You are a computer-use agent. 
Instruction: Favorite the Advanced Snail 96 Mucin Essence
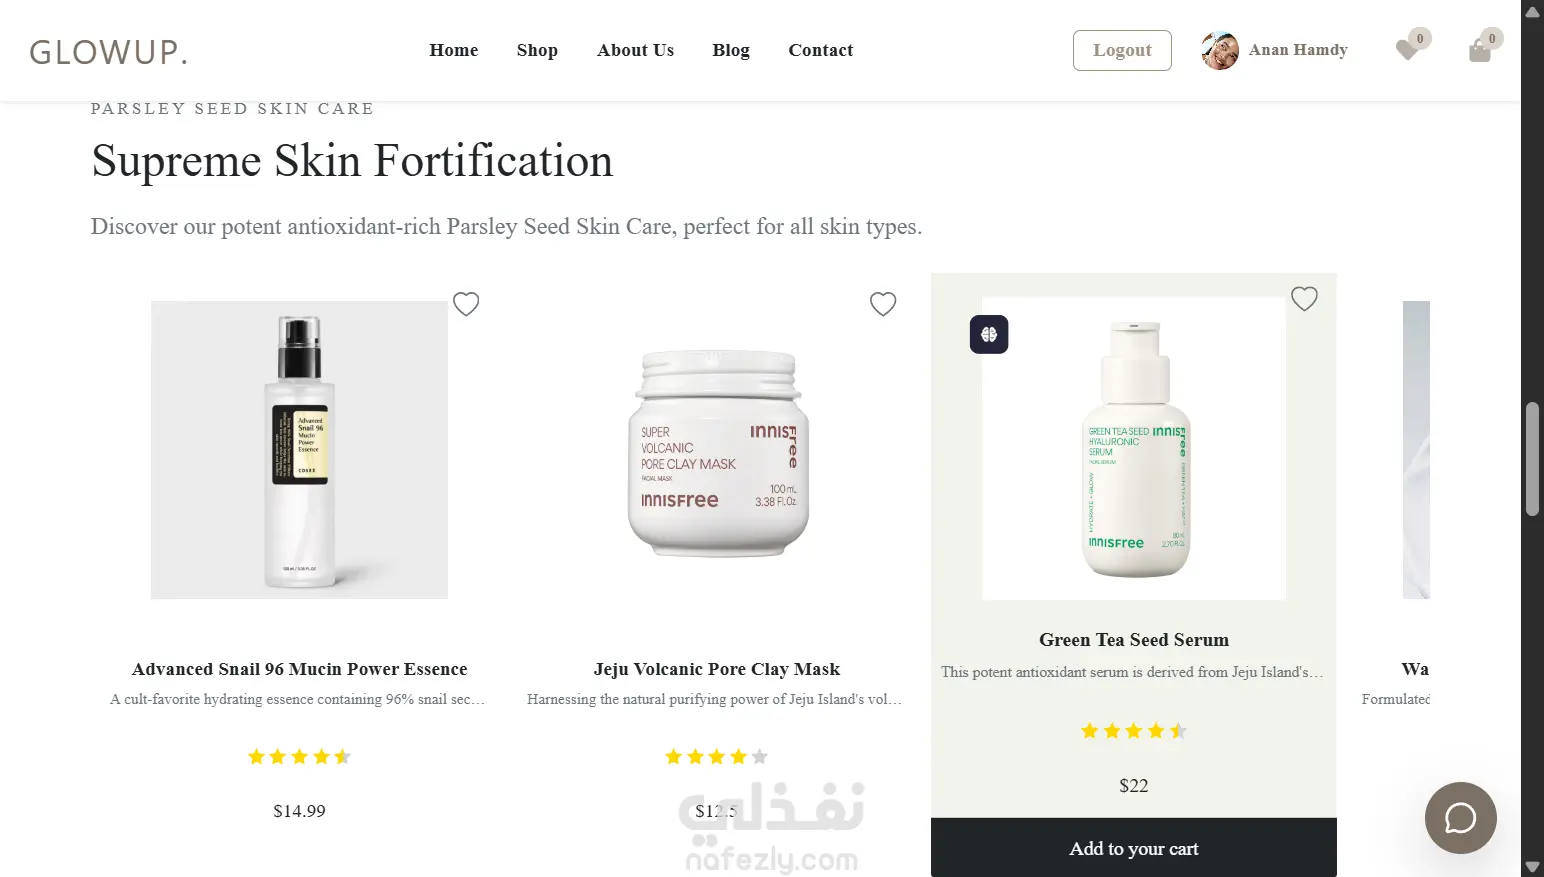[466, 304]
